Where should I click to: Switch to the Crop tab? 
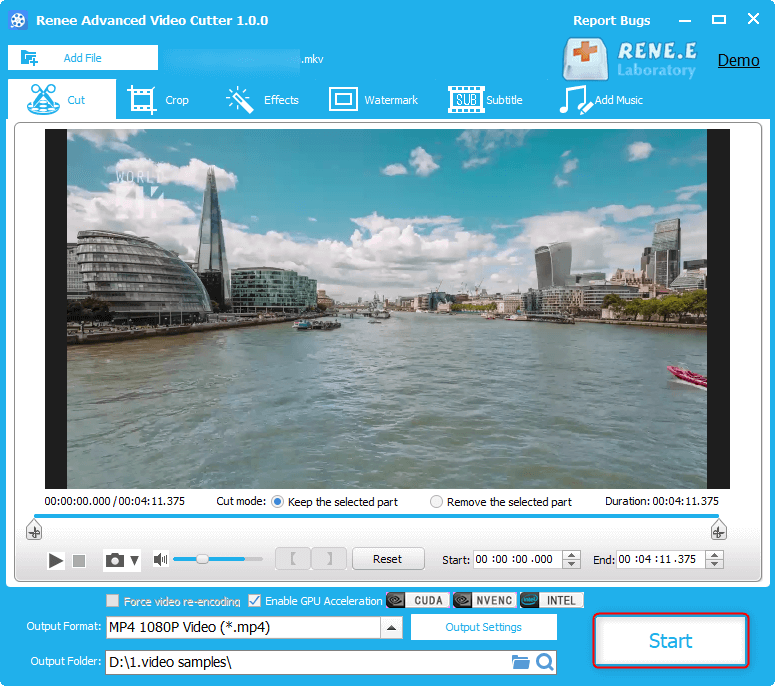[158, 100]
